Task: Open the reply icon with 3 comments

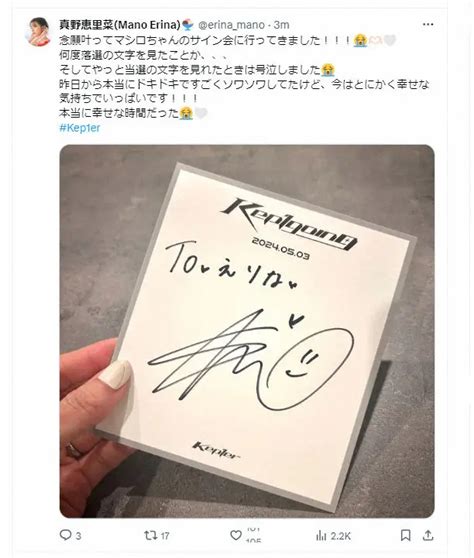Action: [x=65, y=535]
